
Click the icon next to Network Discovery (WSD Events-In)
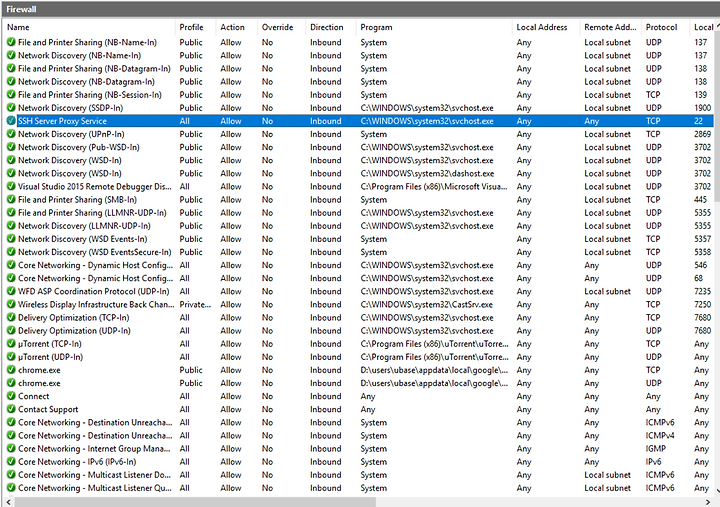pyautogui.click(x=11, y=239)
